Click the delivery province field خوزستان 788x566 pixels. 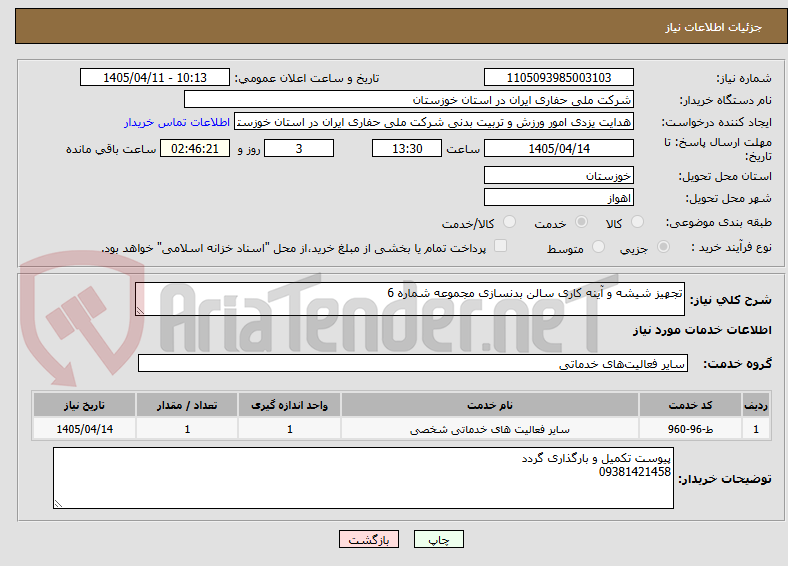click(x=559, y=175)
